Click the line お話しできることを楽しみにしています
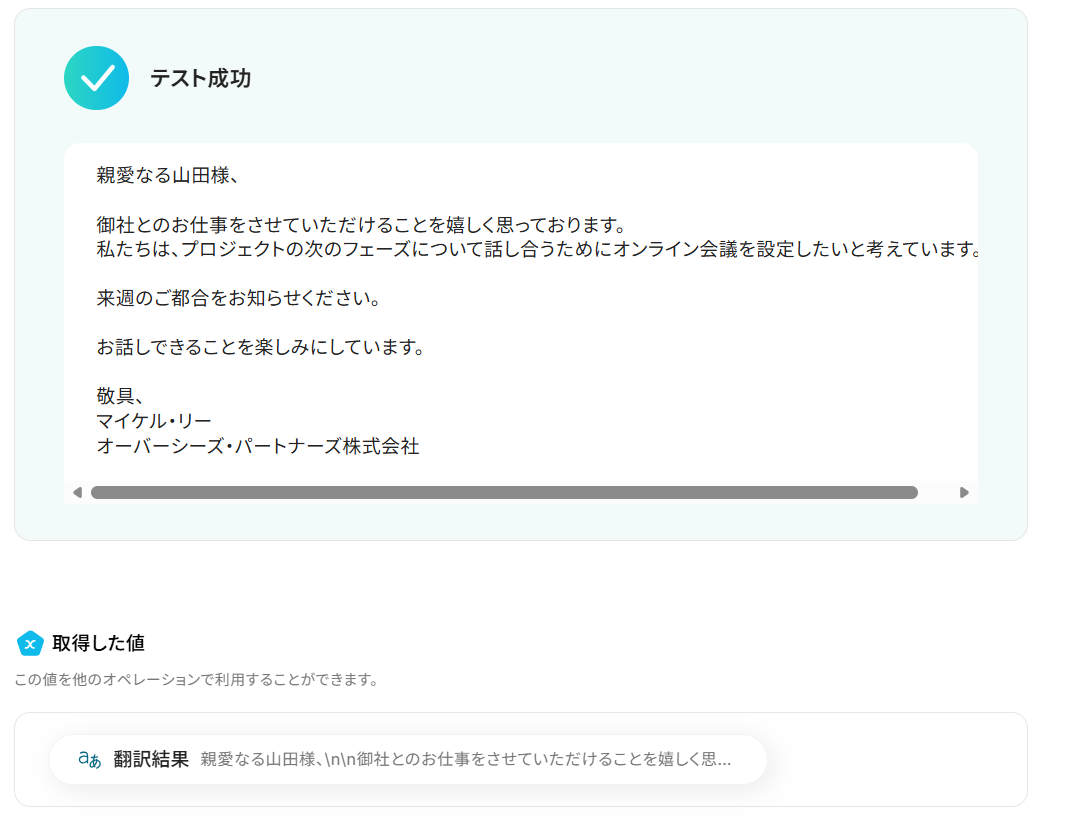Image resolution: width=1068 pixels, height=838 pixels. tap(261, 347)
